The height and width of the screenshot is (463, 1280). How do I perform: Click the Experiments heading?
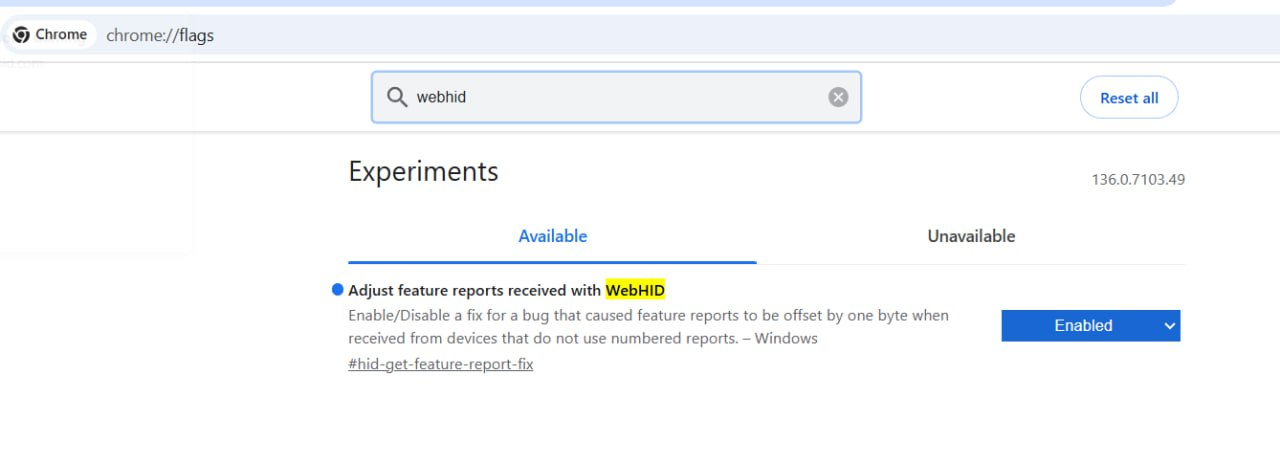[x=423, y=172]
